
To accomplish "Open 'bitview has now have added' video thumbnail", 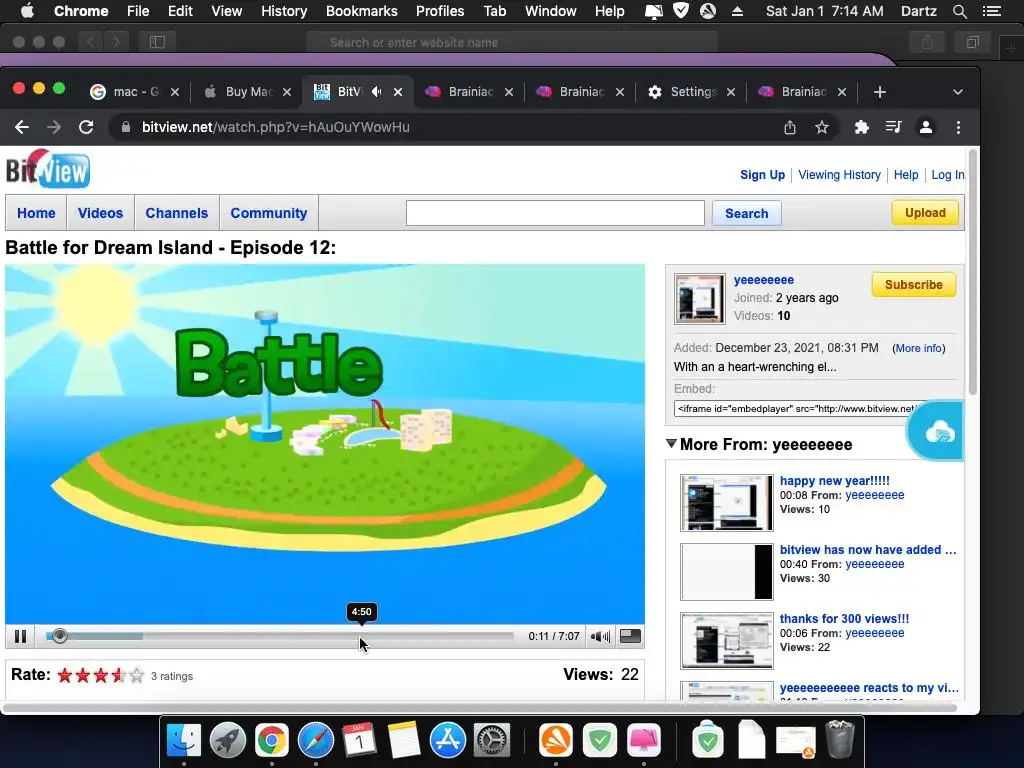I will click(726, 571).
